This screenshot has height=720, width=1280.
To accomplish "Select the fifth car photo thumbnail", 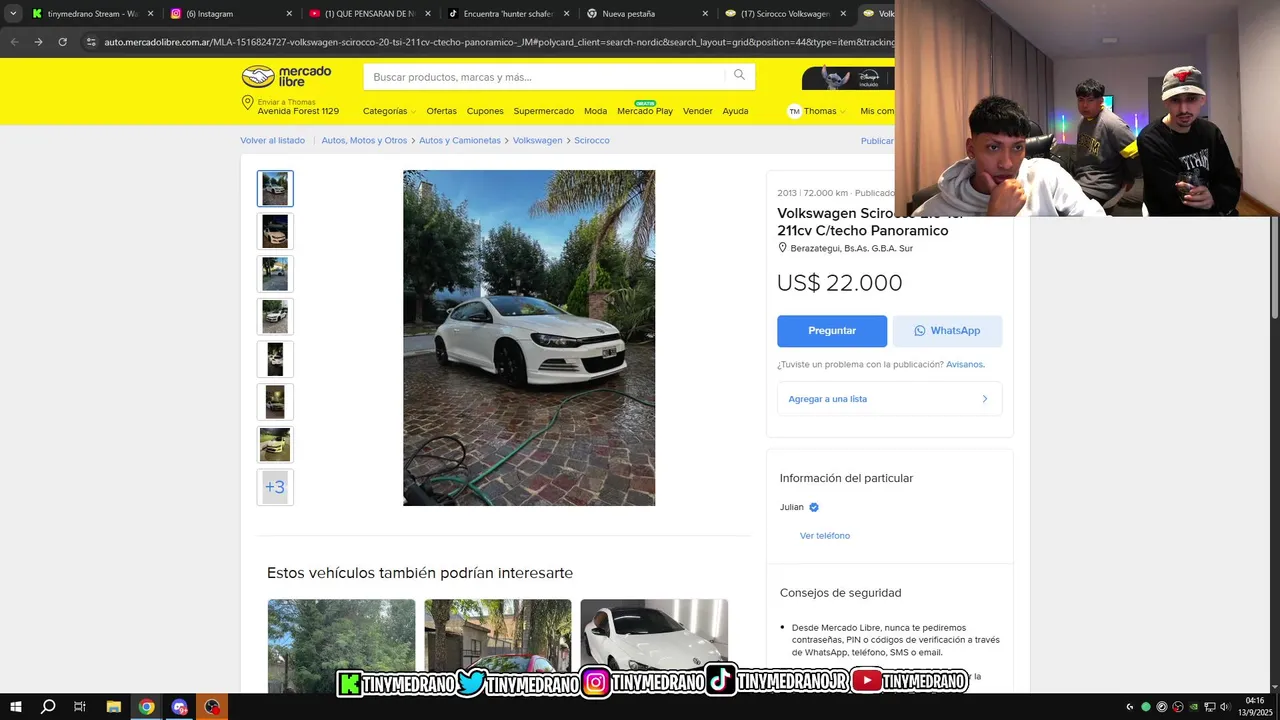I will tap(275, 359).
